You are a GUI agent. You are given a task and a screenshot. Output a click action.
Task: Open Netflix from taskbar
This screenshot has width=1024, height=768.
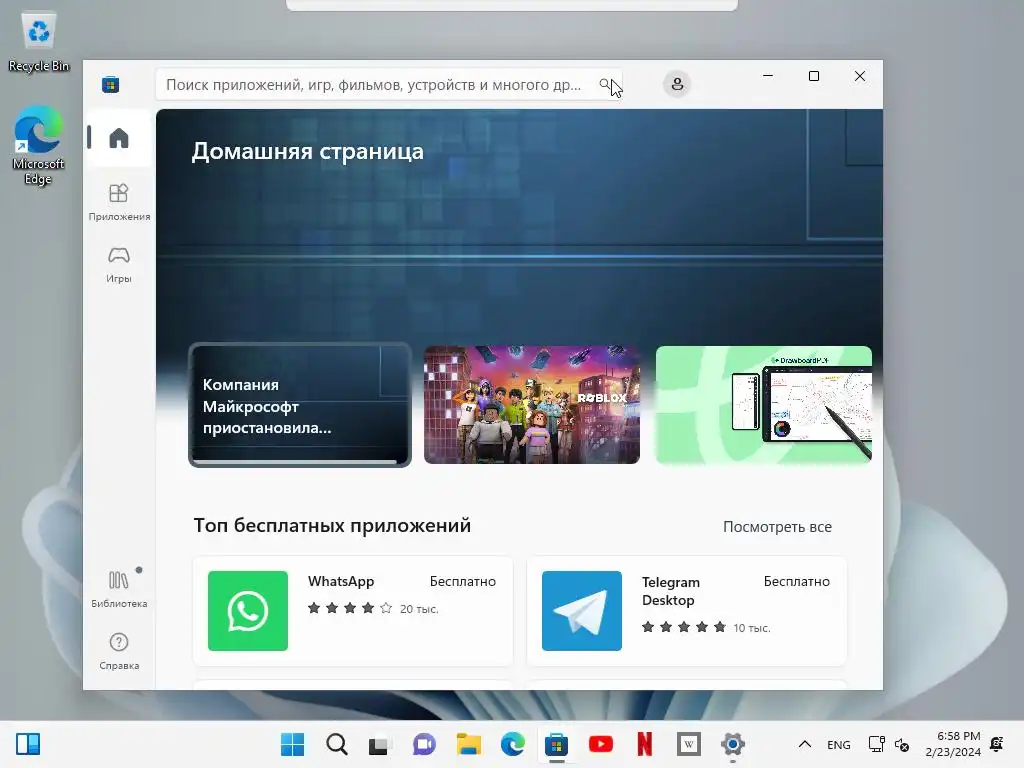tap(645, 744)
